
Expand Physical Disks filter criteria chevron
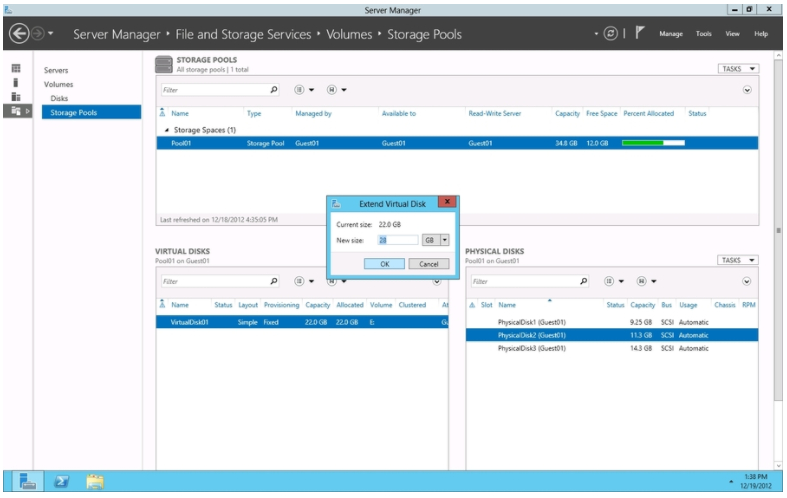(x=747, y=281)
